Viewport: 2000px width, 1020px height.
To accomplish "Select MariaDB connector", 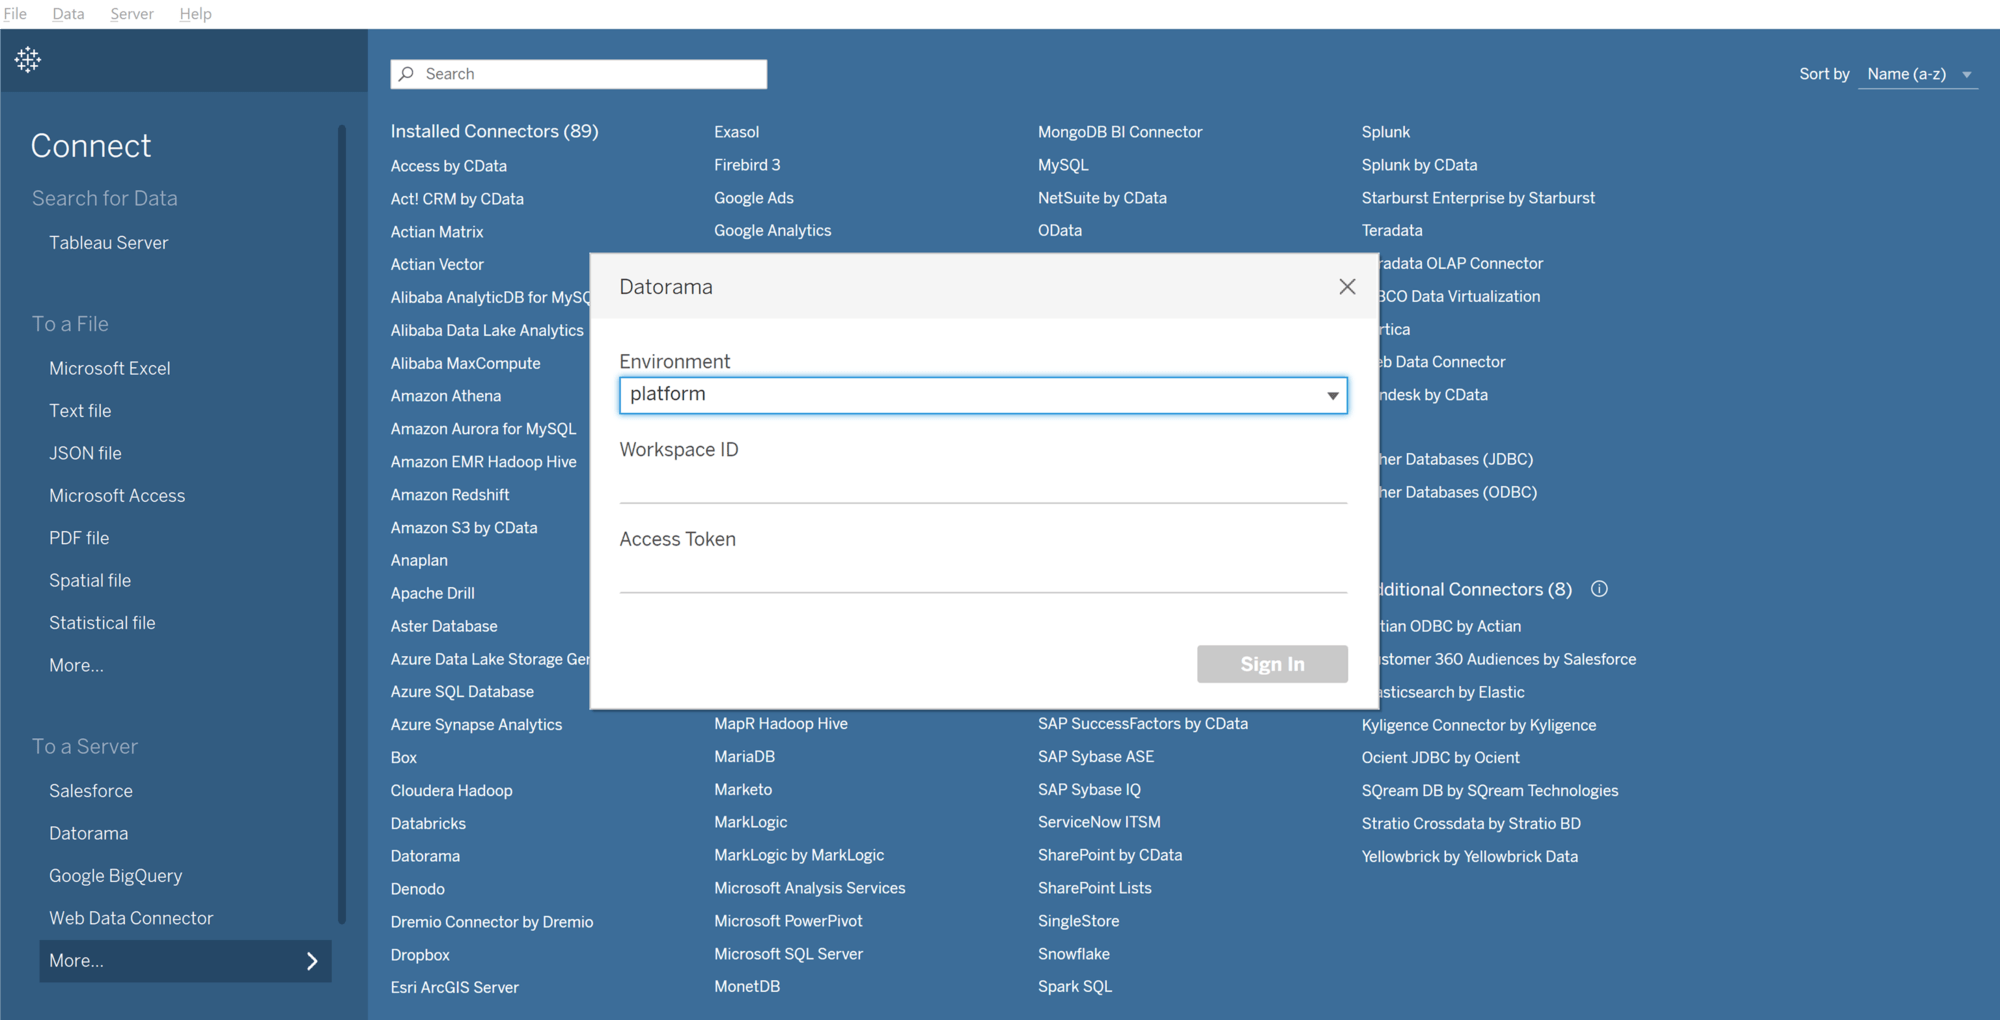I will tap(745, 757).
